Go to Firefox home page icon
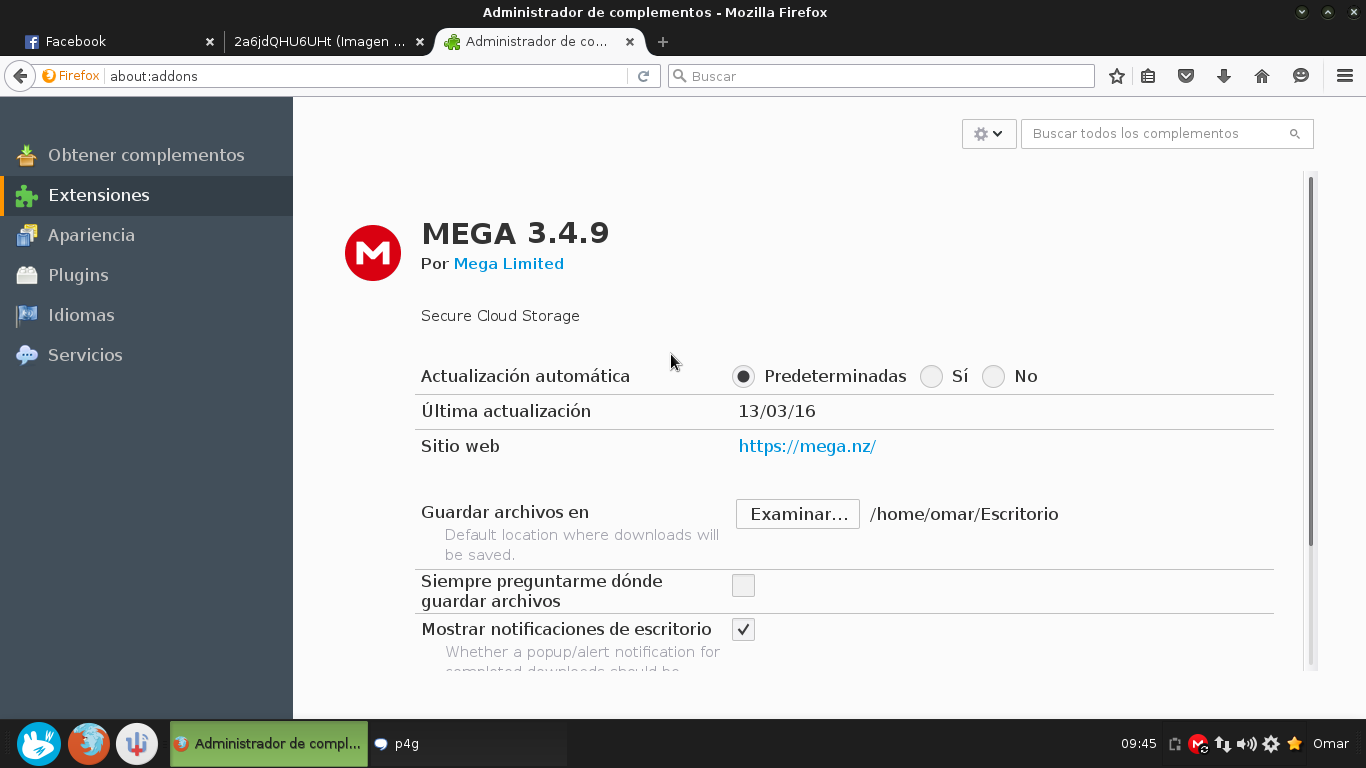The image size is (1366, 768). pyautogui.click(x=1262, y=76)
